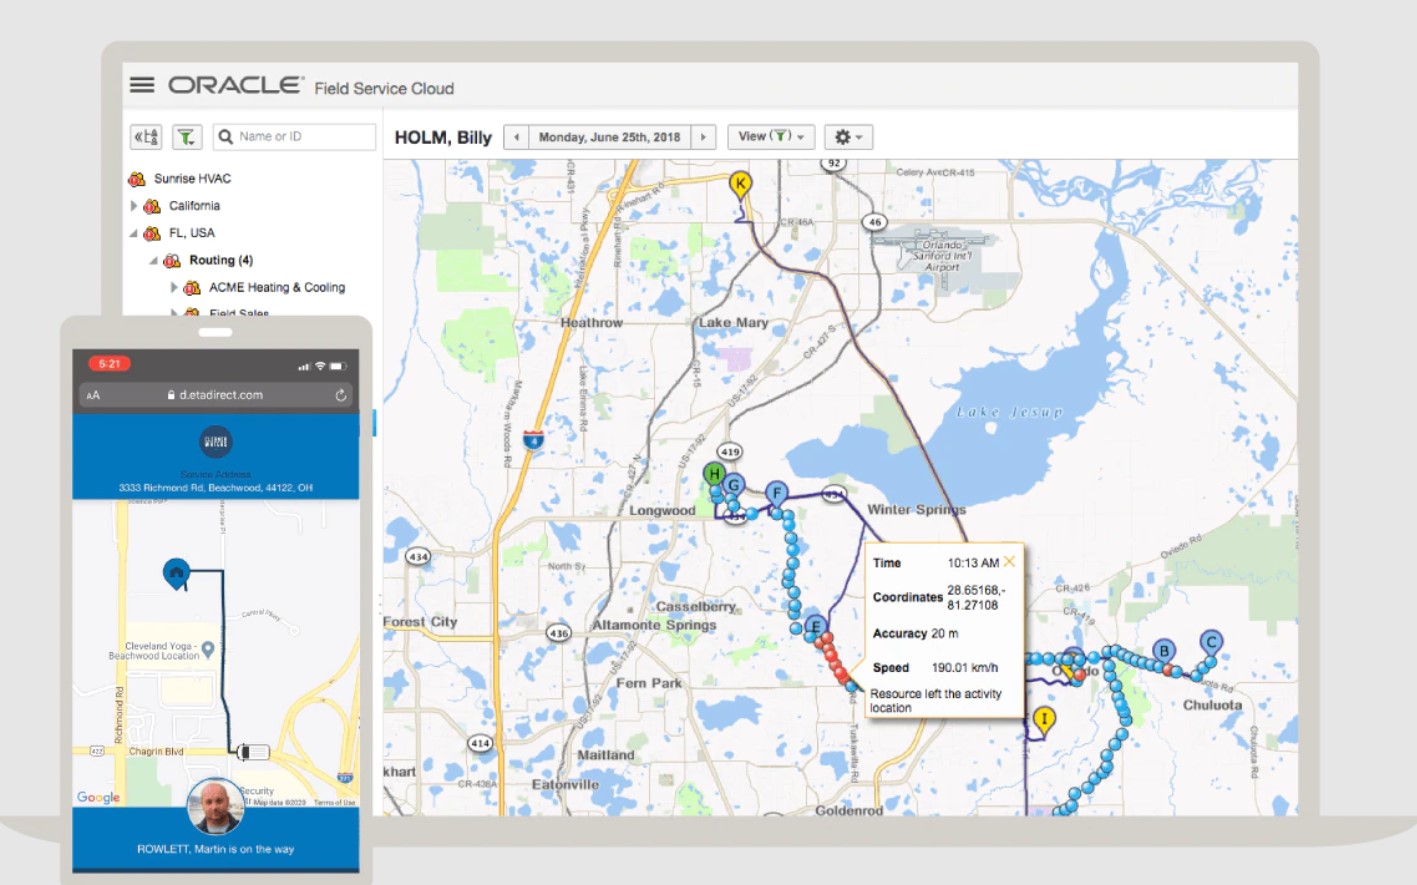Screen dimensions: 1417x885
Task: Open the resource filter funnel icon
Action: [x=187, y=137]
